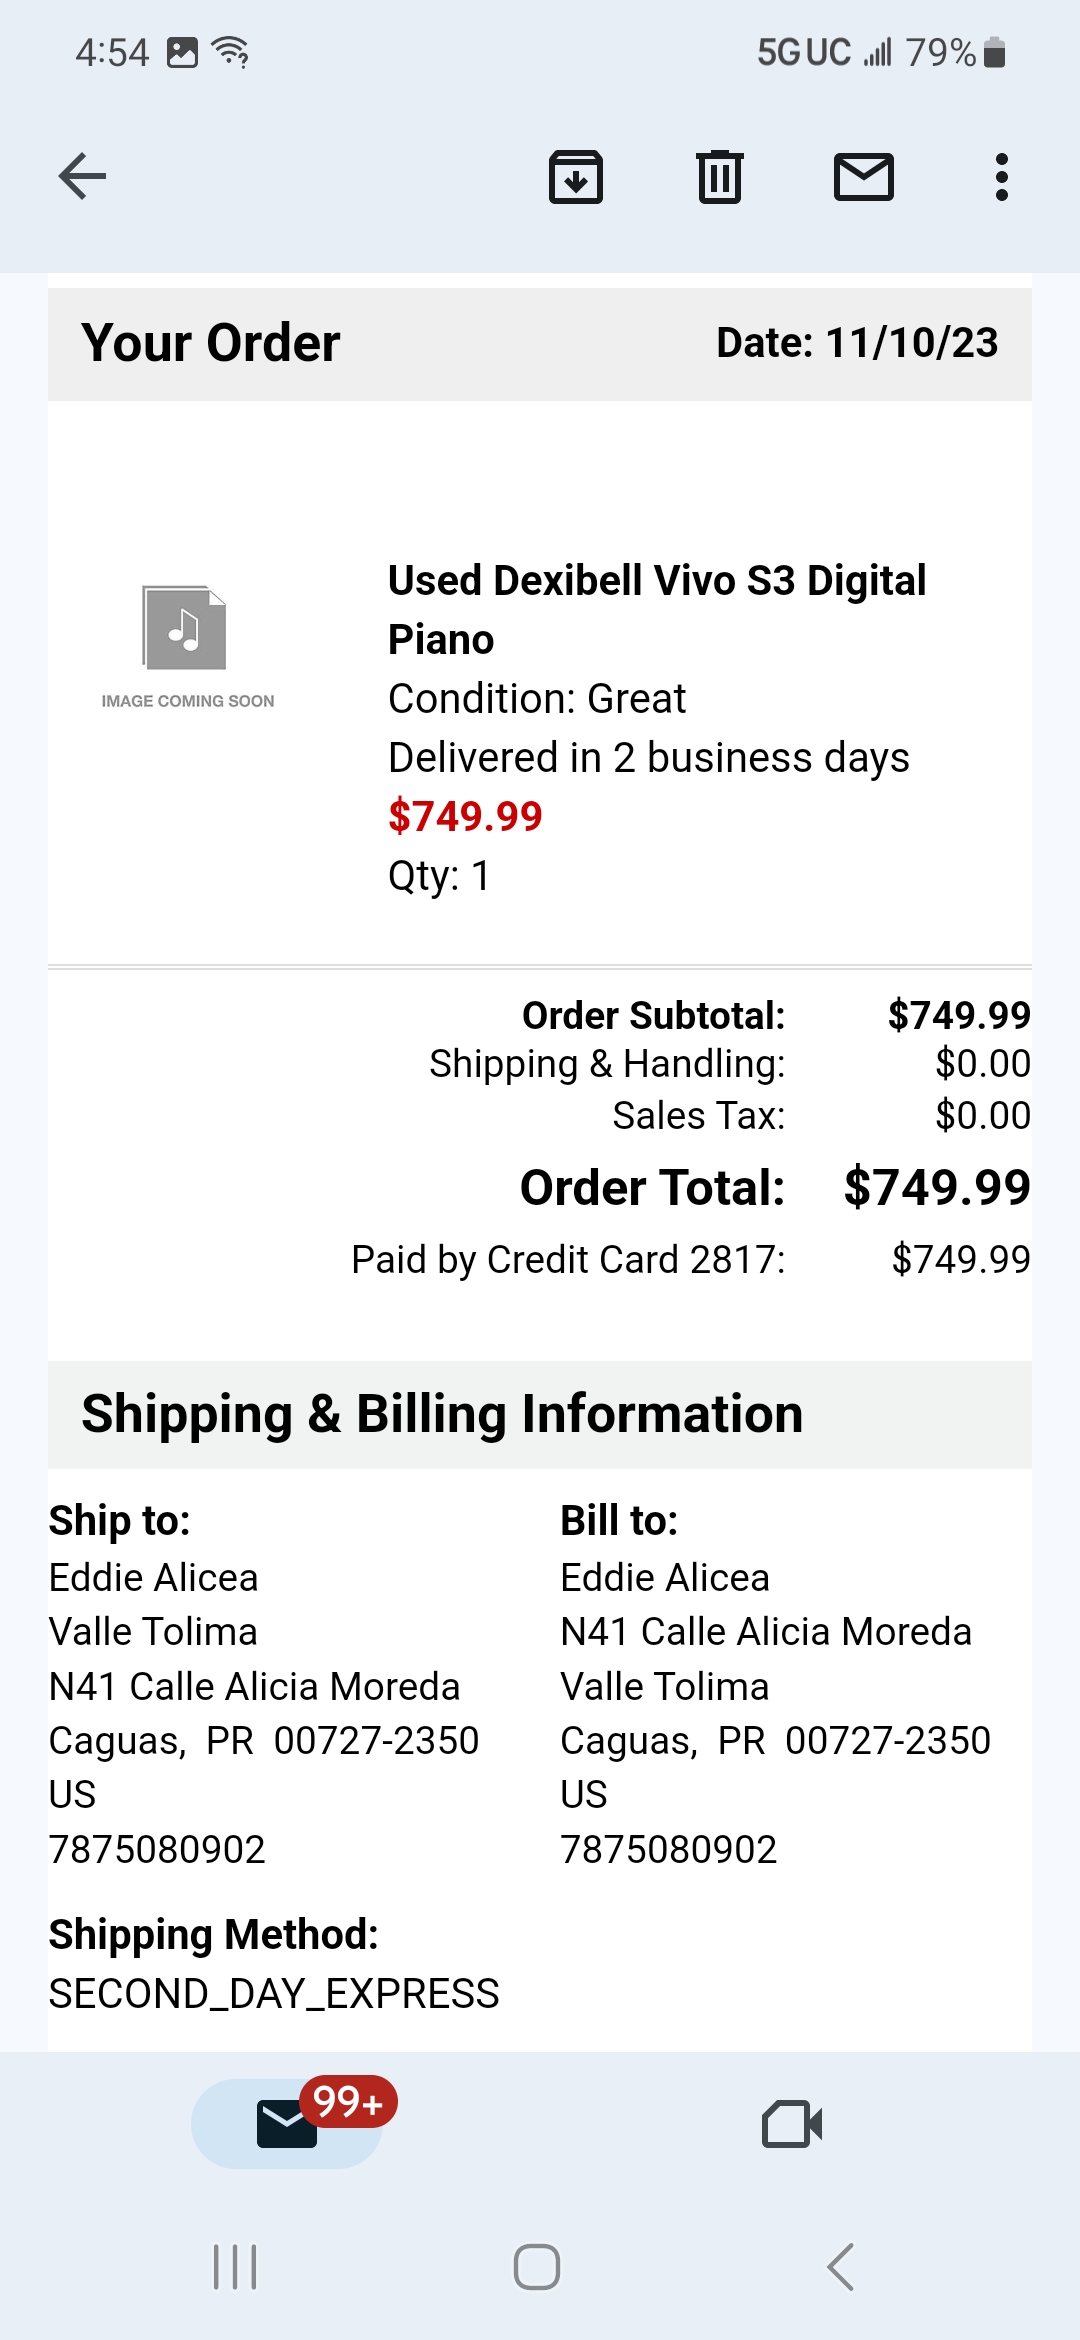Tap the Ship to Caguas address line
The image size is (1080, 2340).
coord(264,1740)
